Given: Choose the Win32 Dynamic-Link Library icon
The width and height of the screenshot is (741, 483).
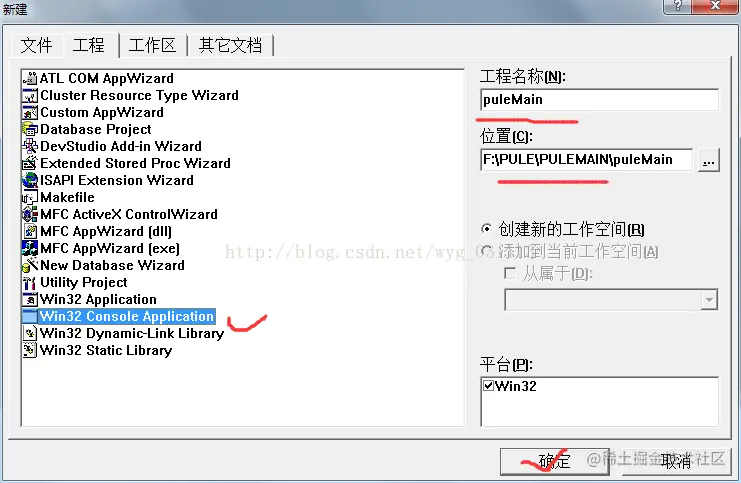Looking at the screenshot, I should (30, 333).
